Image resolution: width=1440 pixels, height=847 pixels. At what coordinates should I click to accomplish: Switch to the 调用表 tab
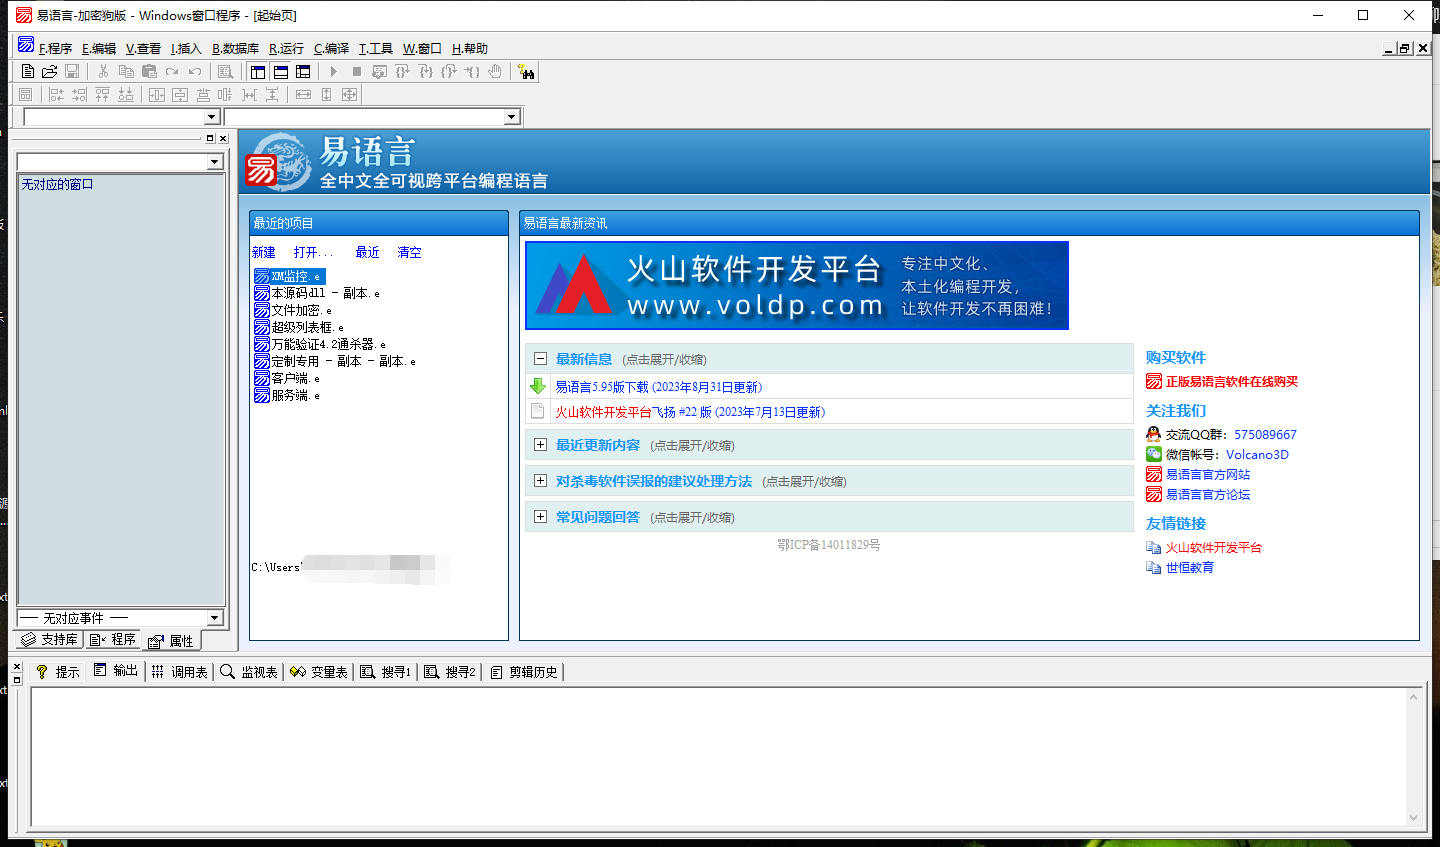[x=180, y=672]
